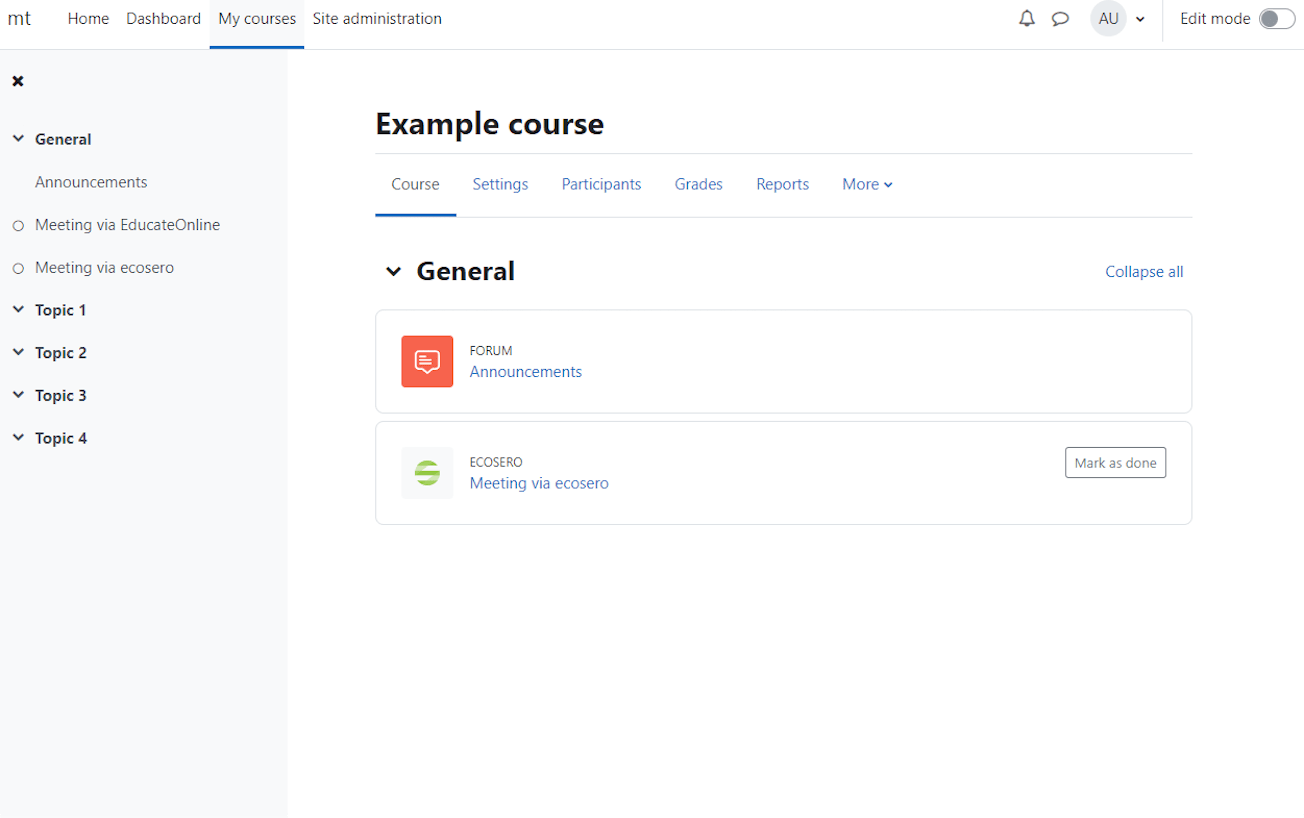Select Announcements in the course index sidebar
Screen dimensions: 1304x818
click(x=91, y=182)
